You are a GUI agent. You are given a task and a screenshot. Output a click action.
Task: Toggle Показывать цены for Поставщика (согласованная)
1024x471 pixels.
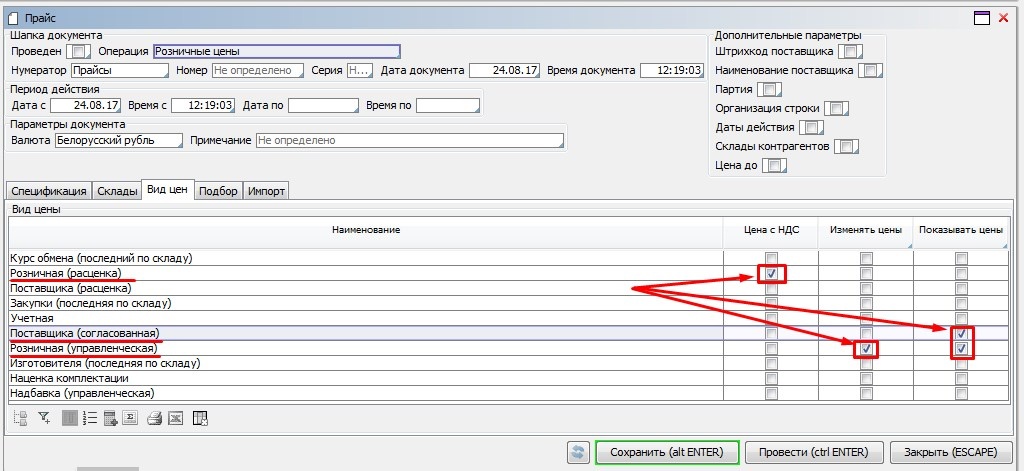(961, 333)
